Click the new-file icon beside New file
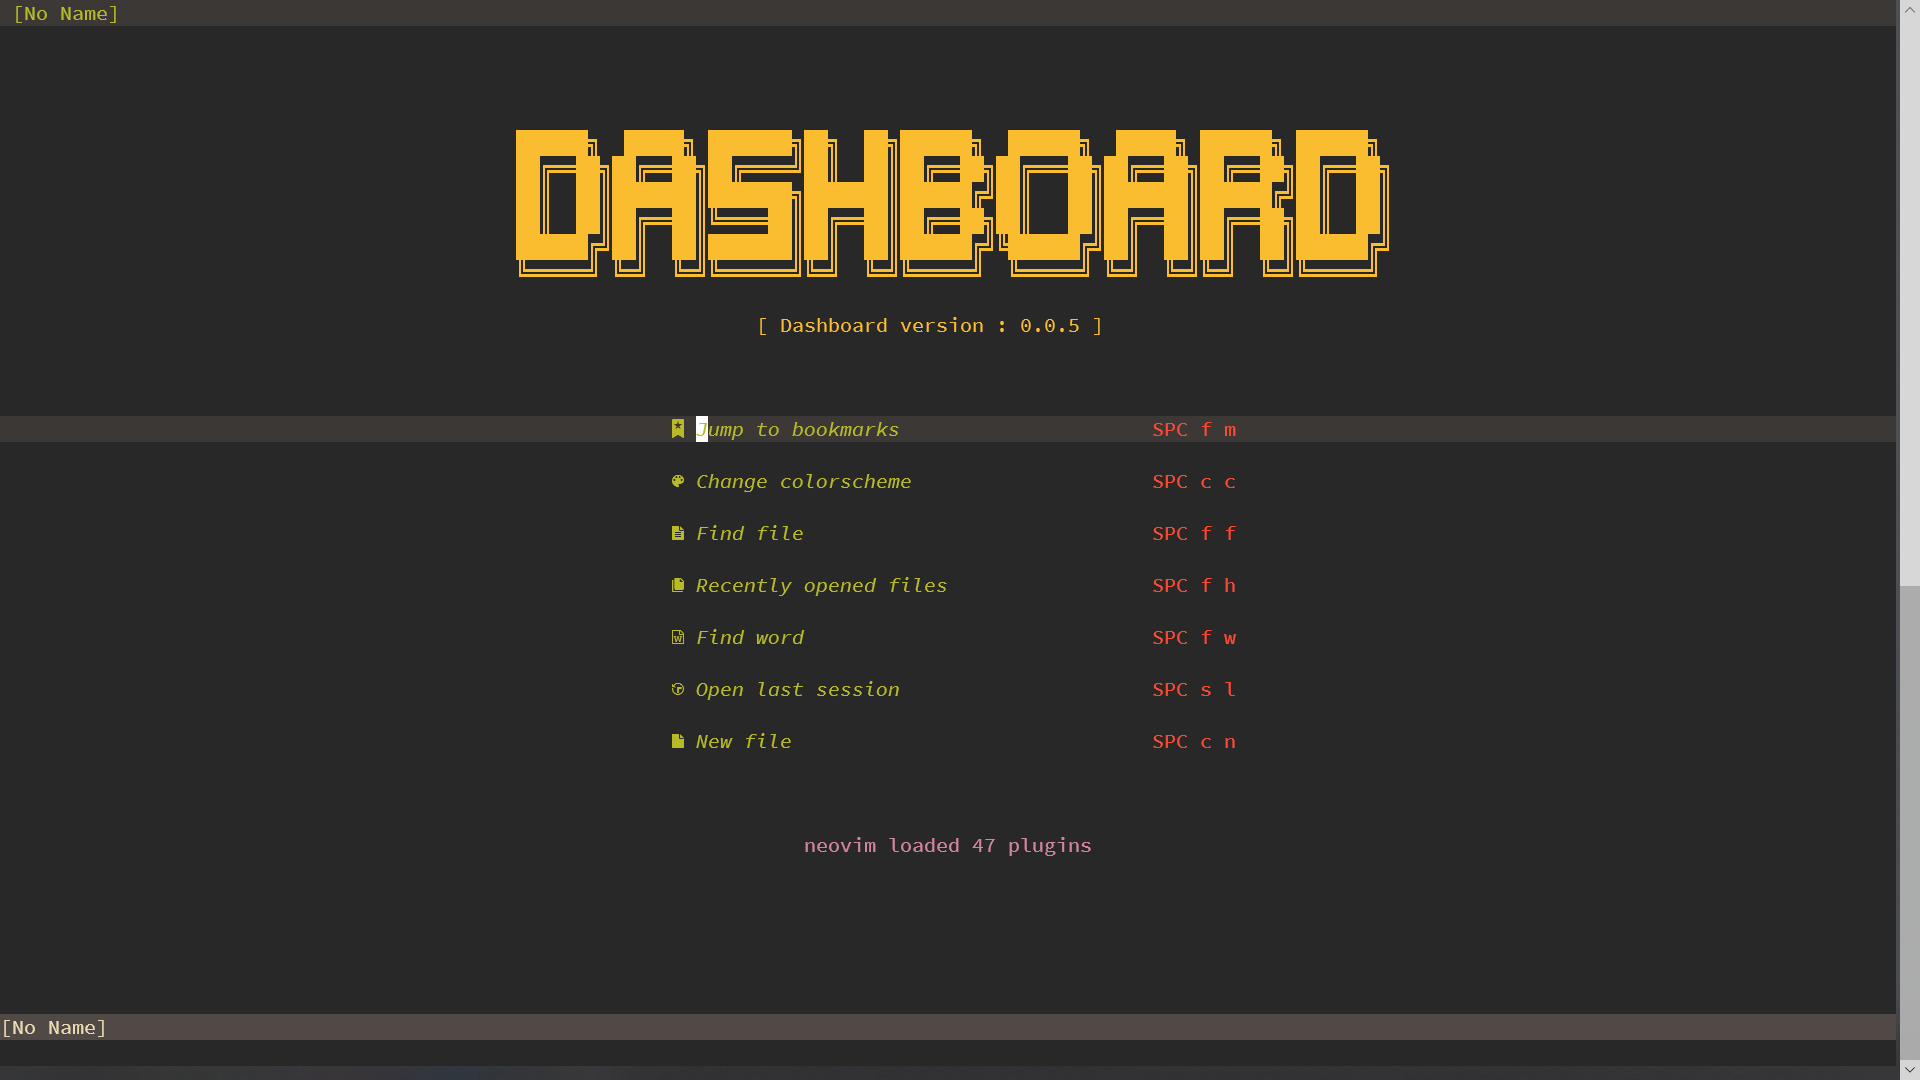The height and width of the screenshot is (1080, 1920). [678, 741]
